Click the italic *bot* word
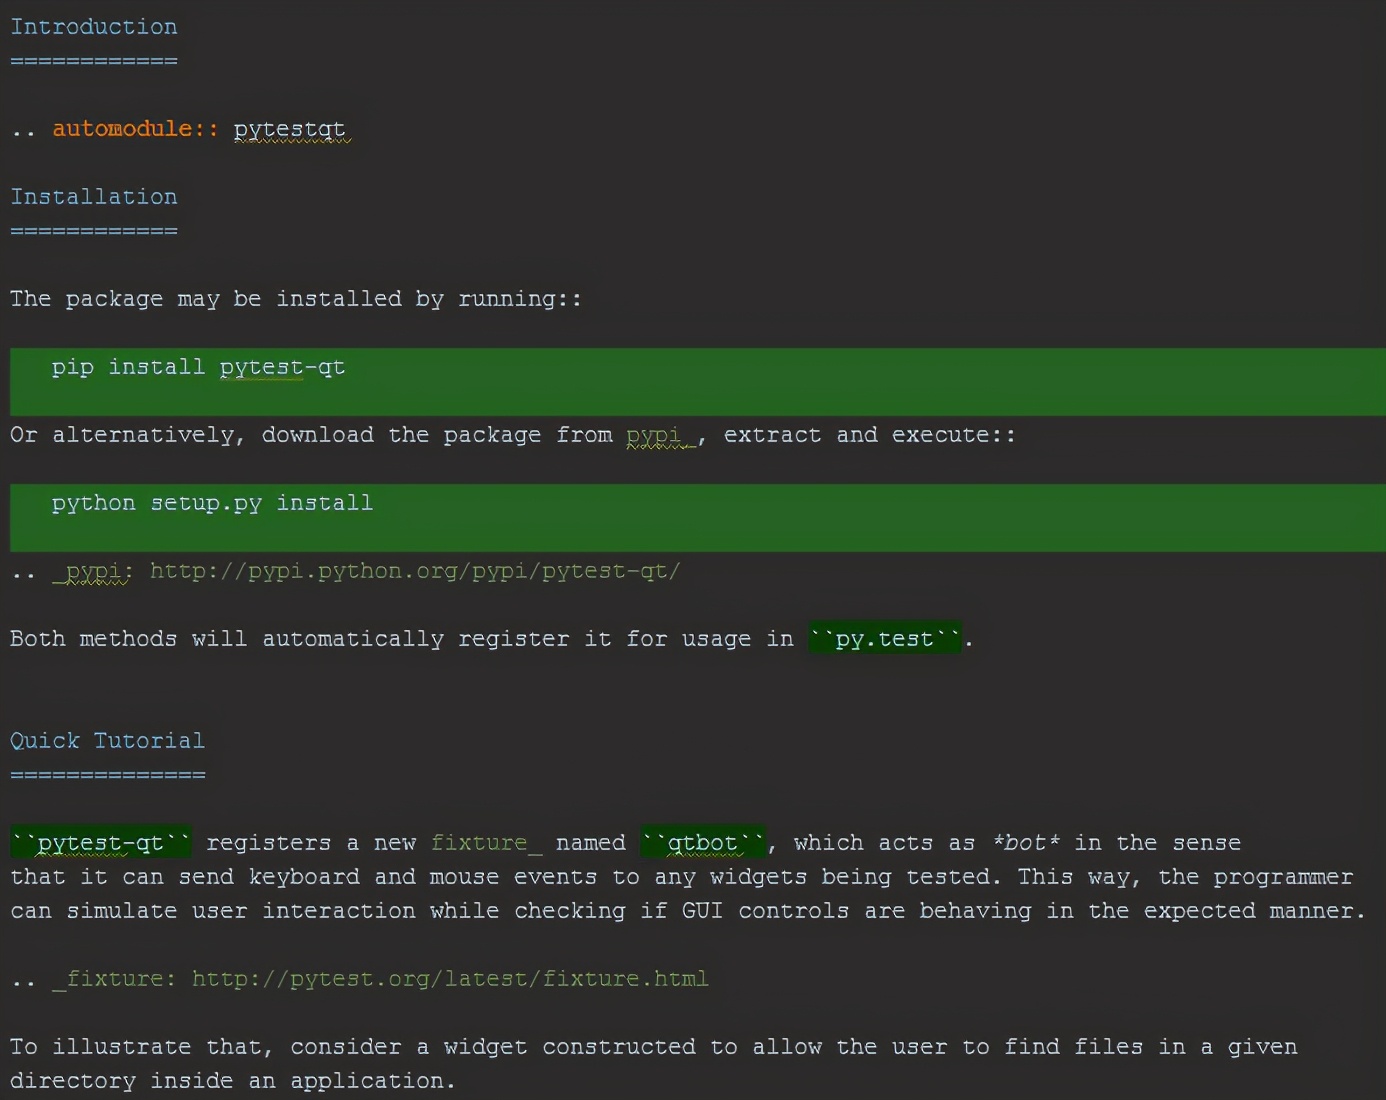The image size is (1386, 1100). [x=1024, y=842]
